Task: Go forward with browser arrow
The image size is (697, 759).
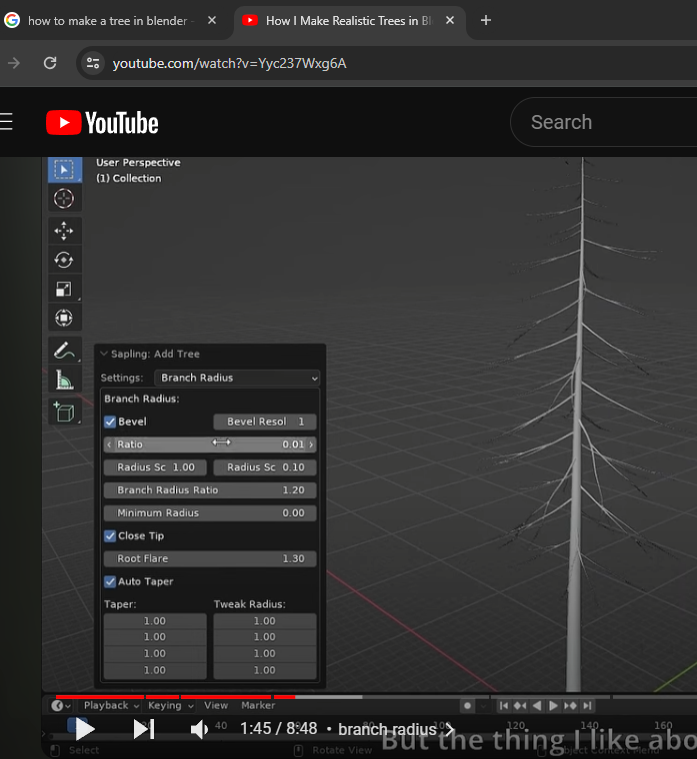Action: click(x=14, y=63)
